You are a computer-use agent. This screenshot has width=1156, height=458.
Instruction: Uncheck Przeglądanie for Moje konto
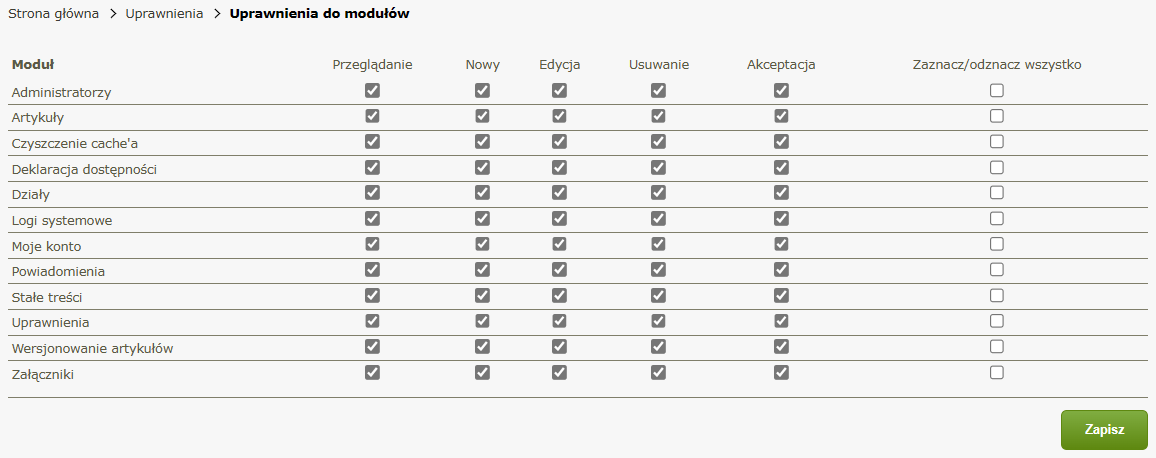372,244
